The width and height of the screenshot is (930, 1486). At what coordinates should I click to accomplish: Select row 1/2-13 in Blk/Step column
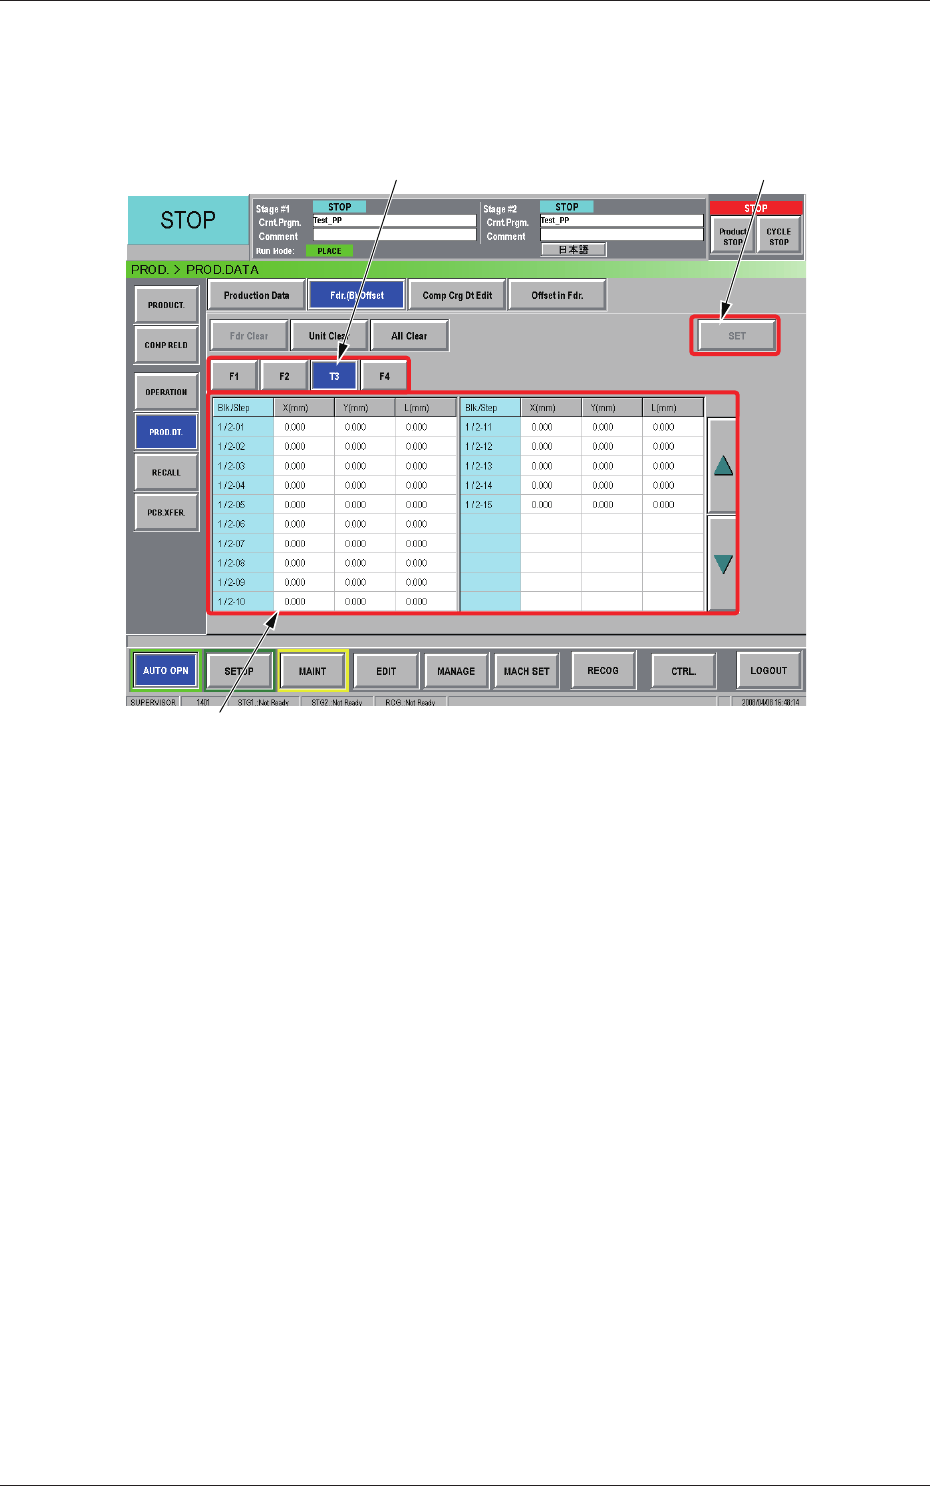[490, 466]
